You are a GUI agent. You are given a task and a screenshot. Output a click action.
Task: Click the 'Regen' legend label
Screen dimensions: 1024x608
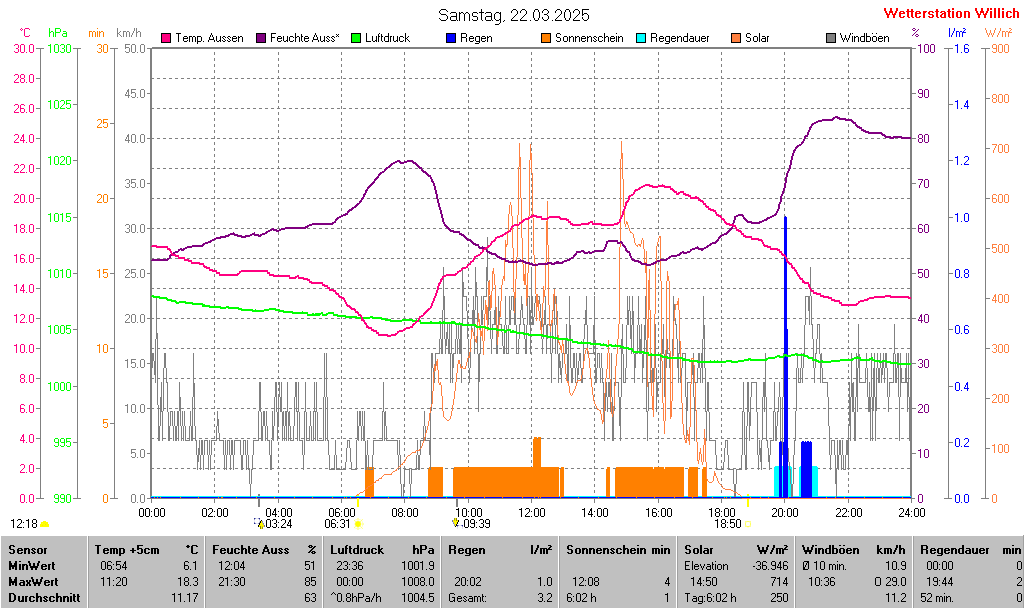click(x=476, y=38)
